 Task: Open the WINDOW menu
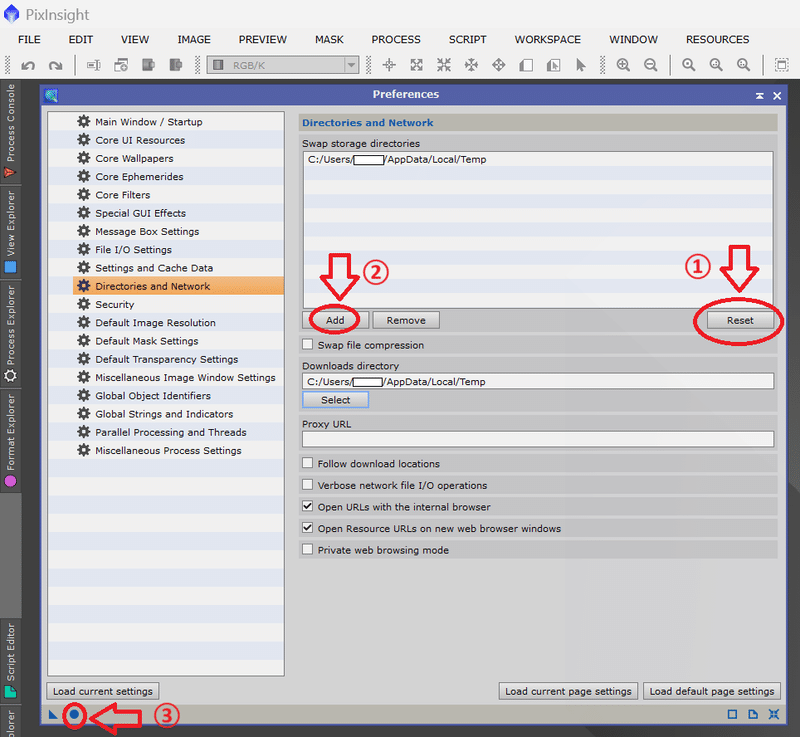(633, 39)
